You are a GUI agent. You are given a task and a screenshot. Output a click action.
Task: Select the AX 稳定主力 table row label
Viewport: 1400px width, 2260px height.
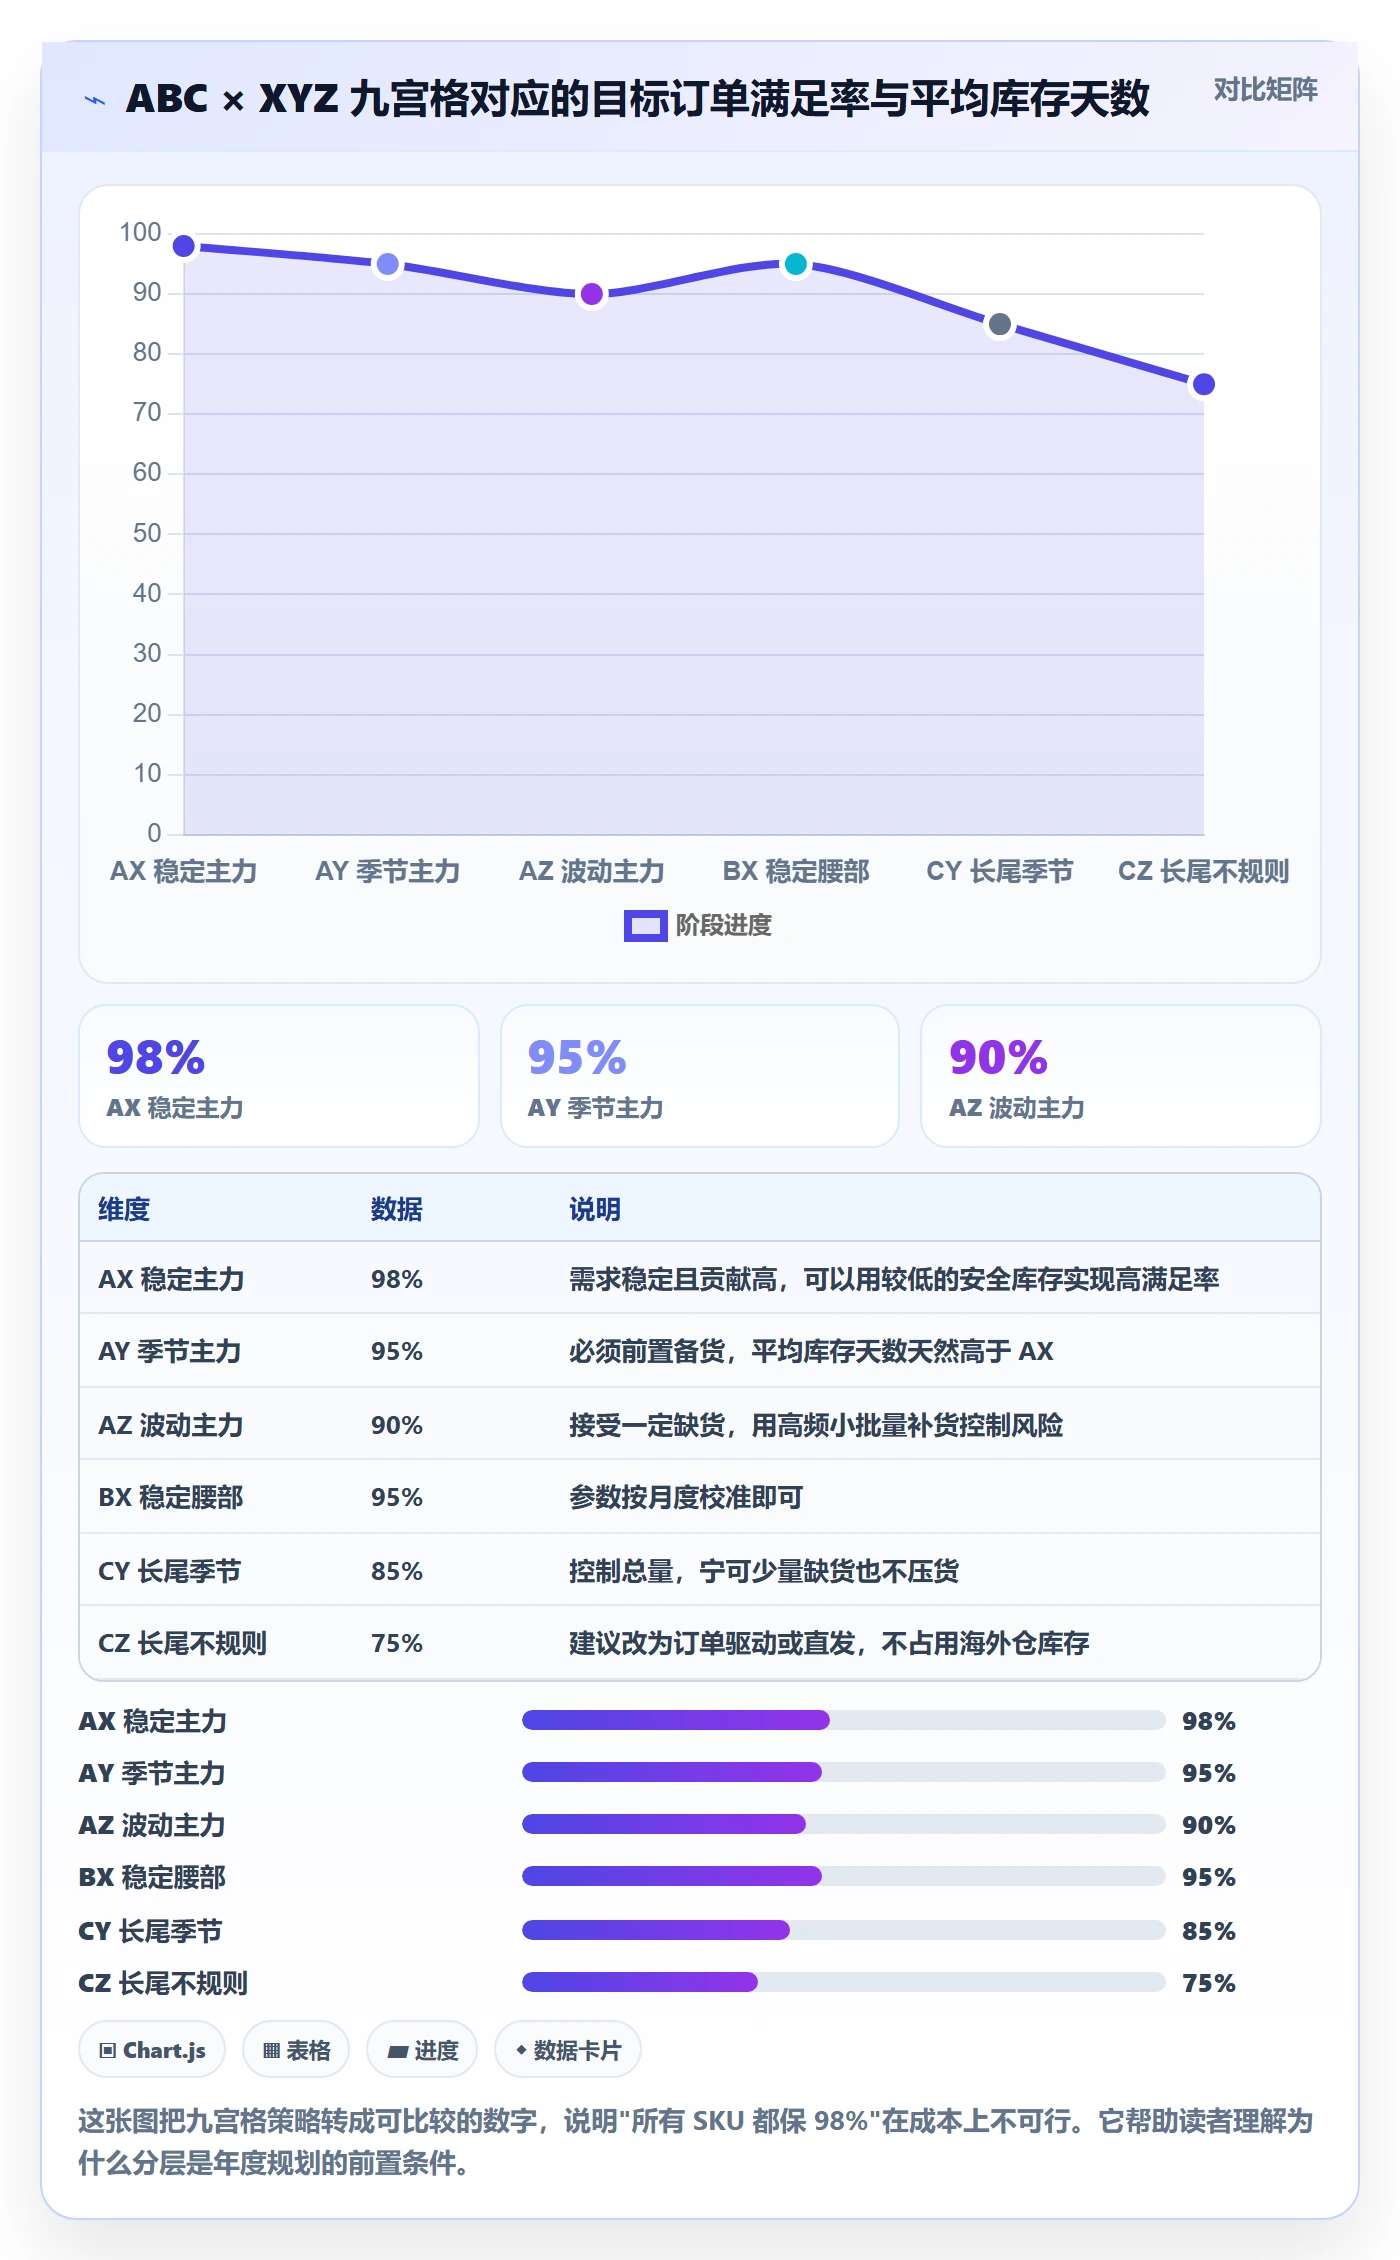[171, 1279]
